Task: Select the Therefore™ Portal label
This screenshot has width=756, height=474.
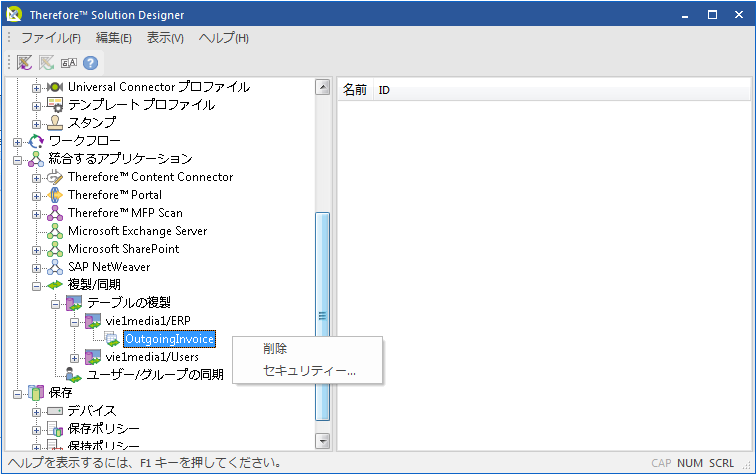Action: tap(115, 195)
